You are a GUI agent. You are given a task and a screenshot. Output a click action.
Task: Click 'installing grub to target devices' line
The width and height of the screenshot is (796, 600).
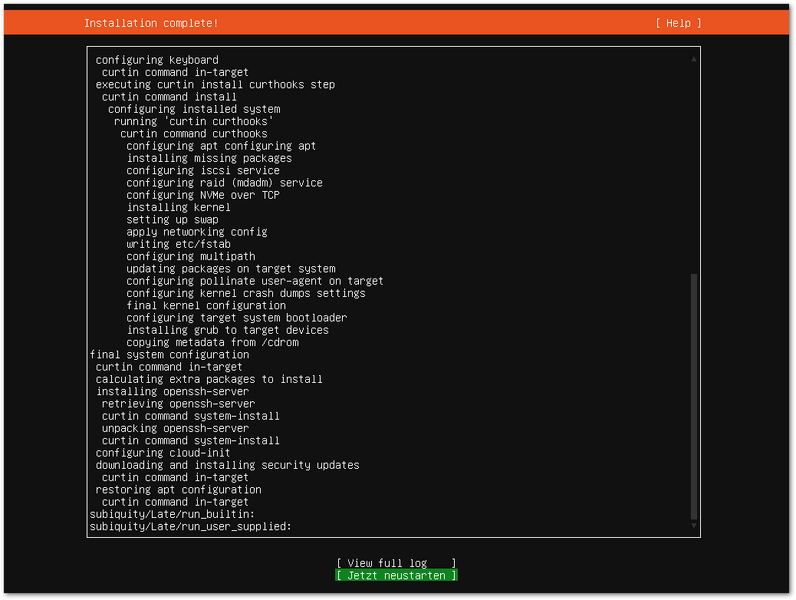point(227,330)
